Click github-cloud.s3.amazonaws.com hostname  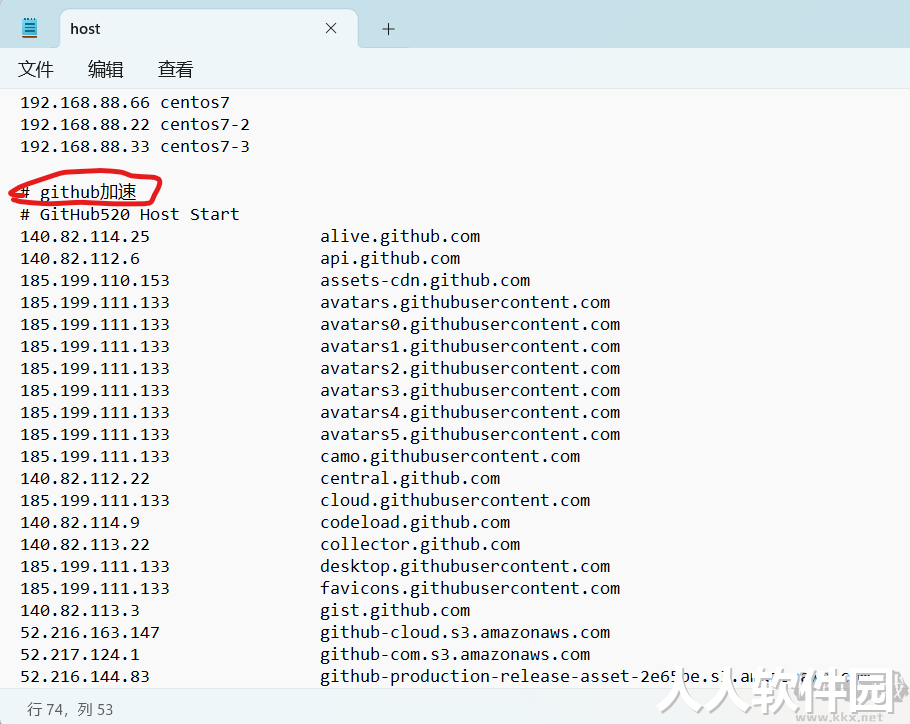[465, 632]
